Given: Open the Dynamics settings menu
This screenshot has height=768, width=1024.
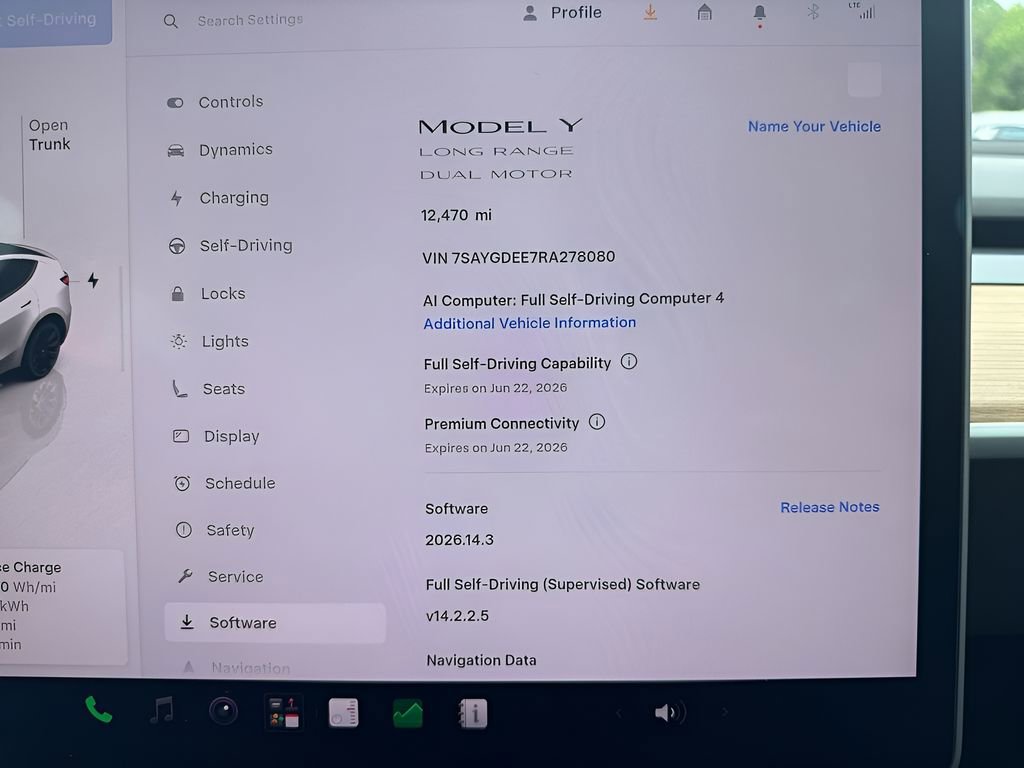Looking at the screenshot, I should coord(236,150).
